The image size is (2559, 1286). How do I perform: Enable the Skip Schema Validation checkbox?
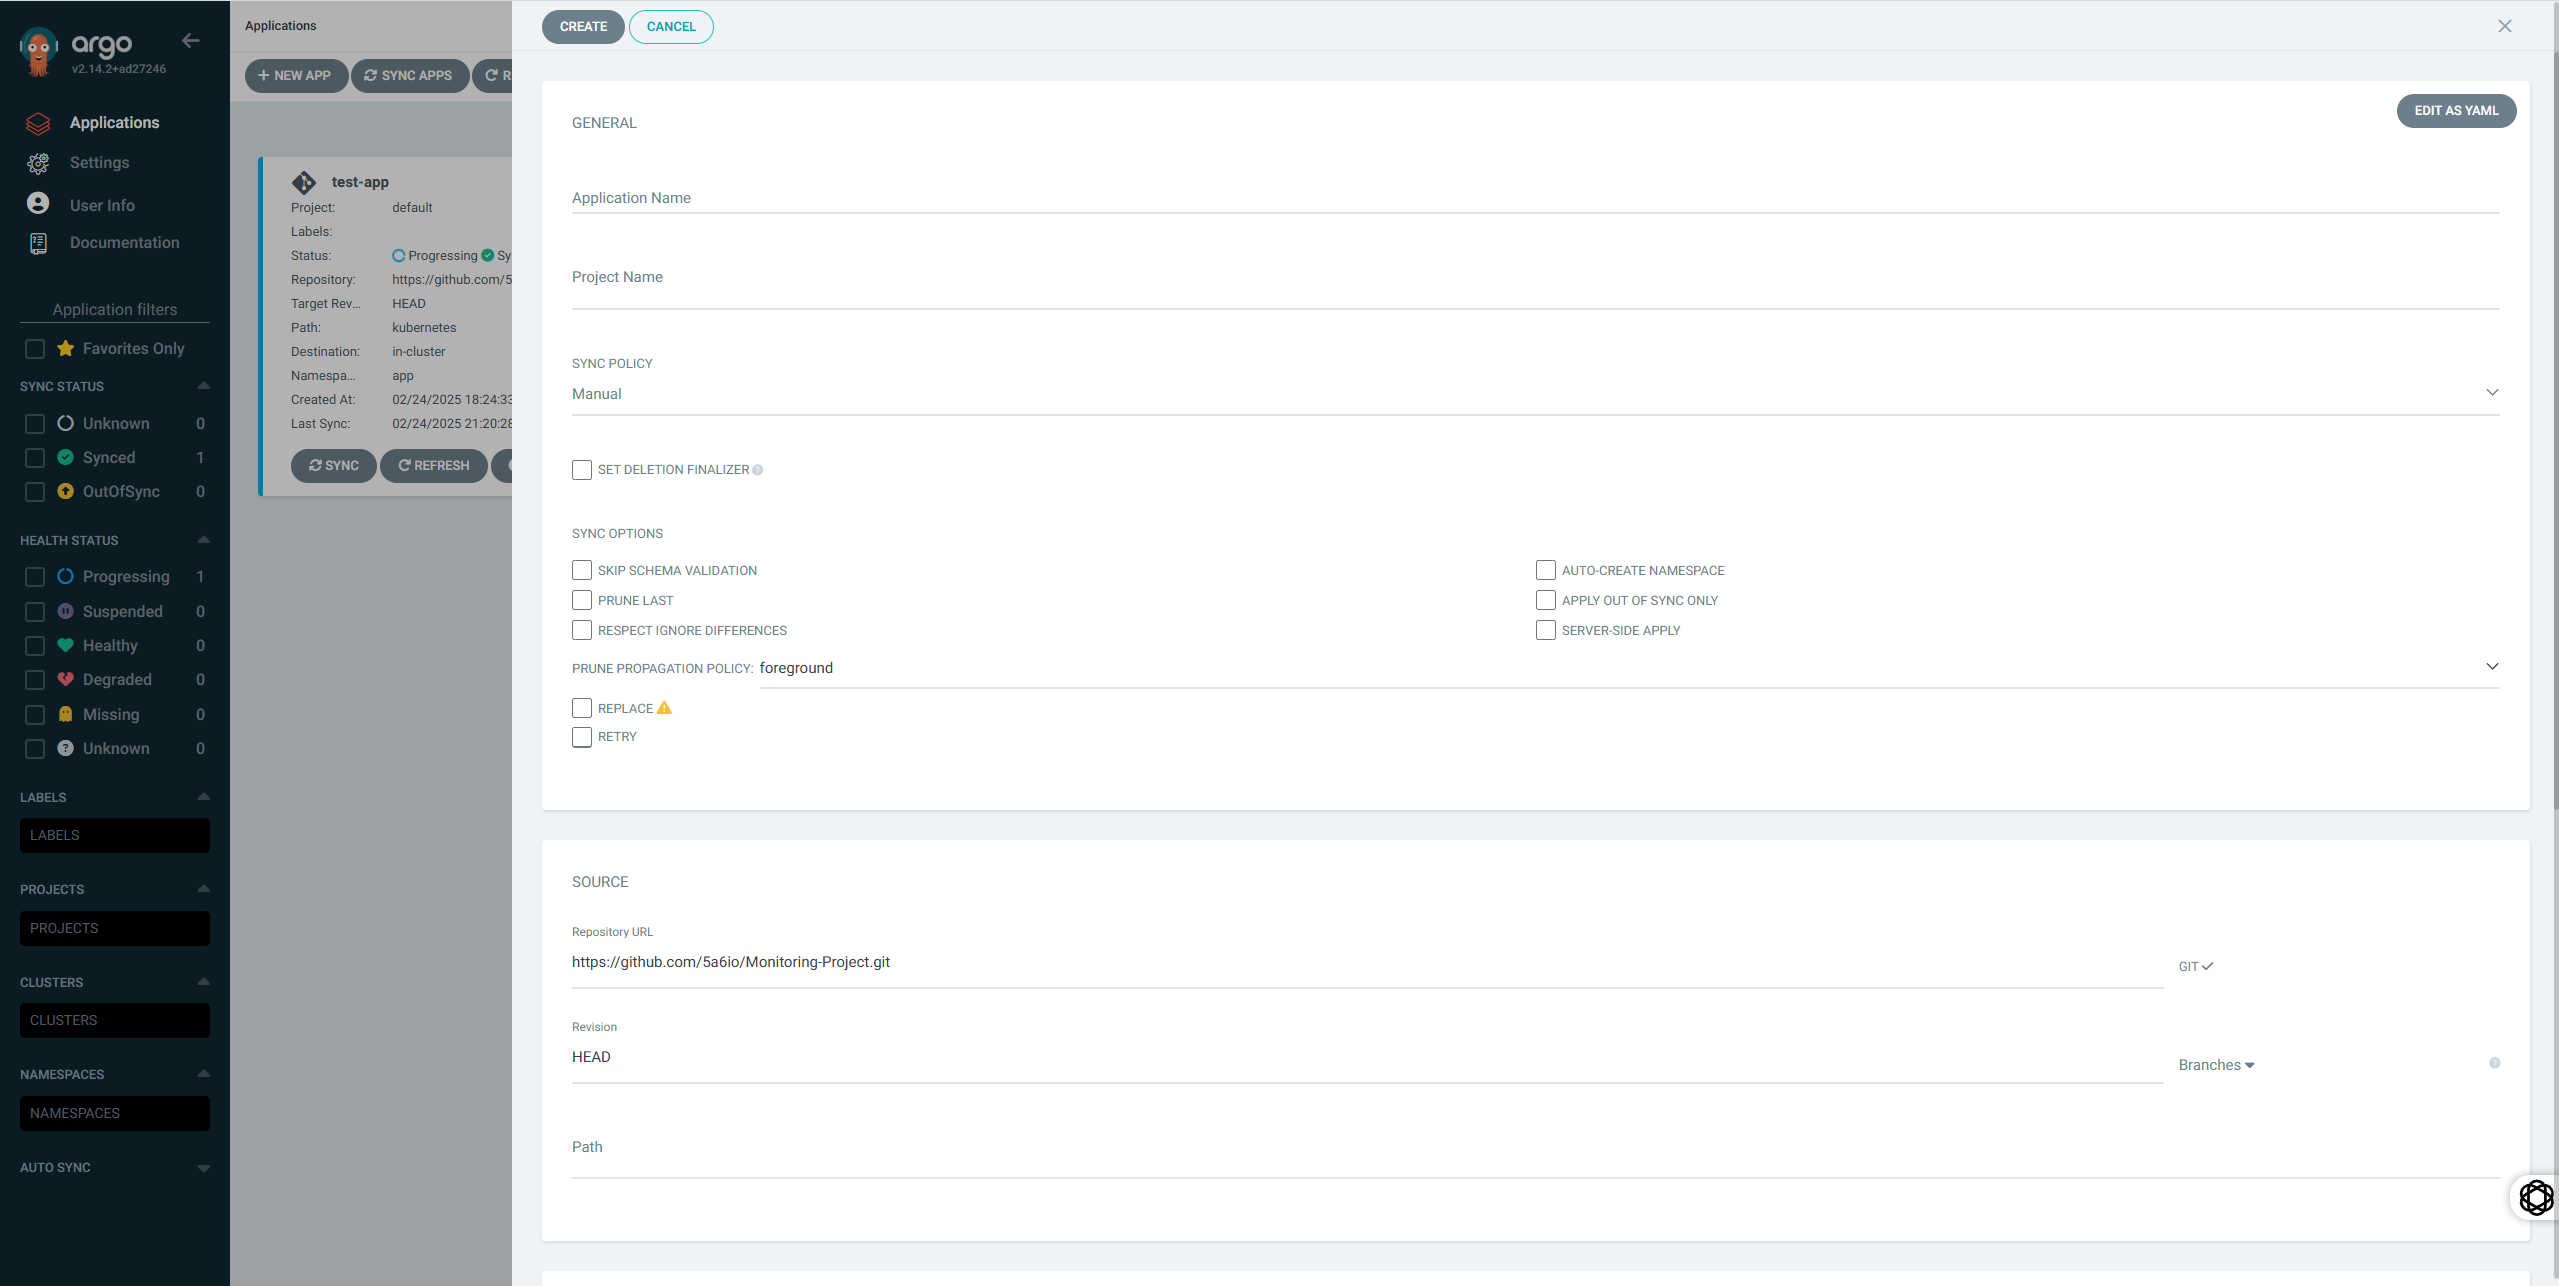pyautogui.click(x=582, y=570)
